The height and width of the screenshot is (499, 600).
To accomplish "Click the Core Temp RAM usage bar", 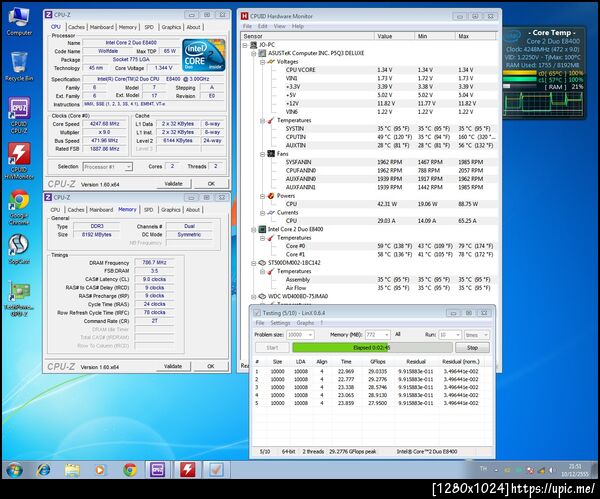I will coord(520,87).
